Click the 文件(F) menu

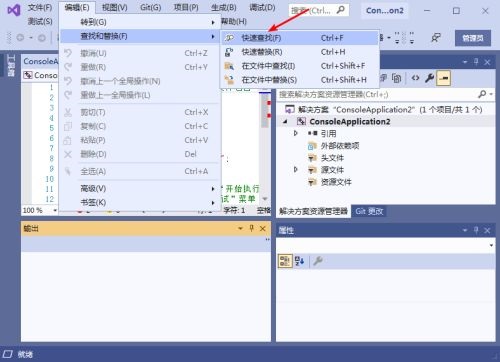pos(40,7)
